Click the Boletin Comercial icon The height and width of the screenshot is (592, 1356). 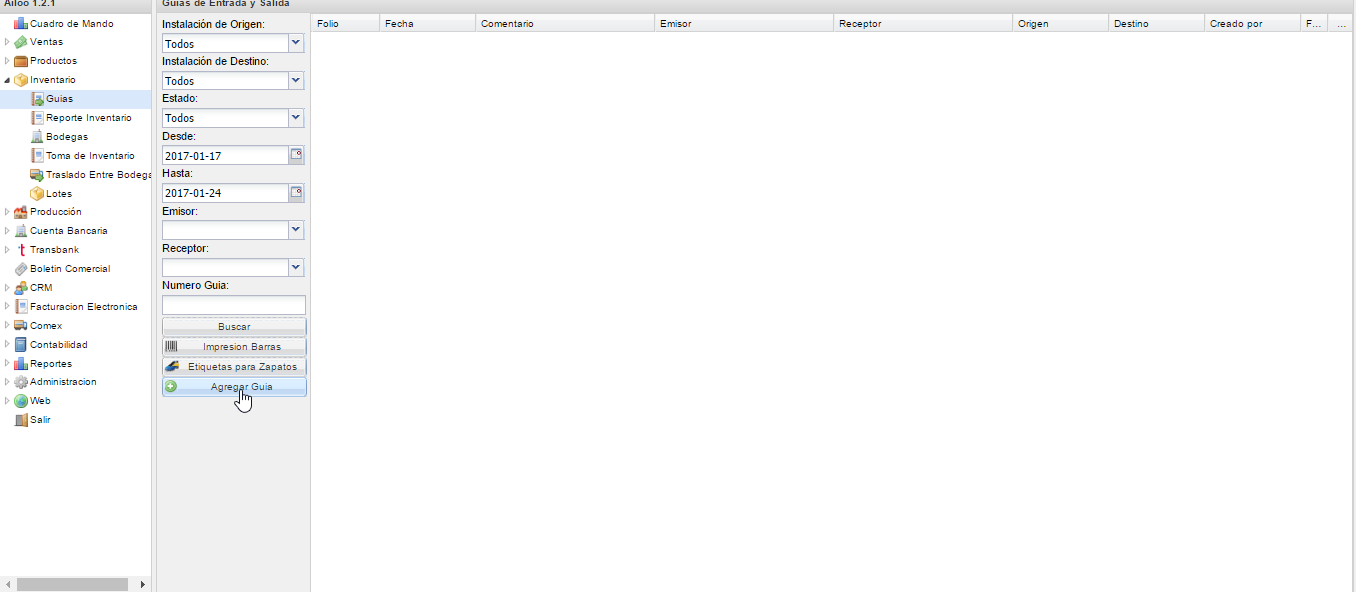tap(21, 269)
